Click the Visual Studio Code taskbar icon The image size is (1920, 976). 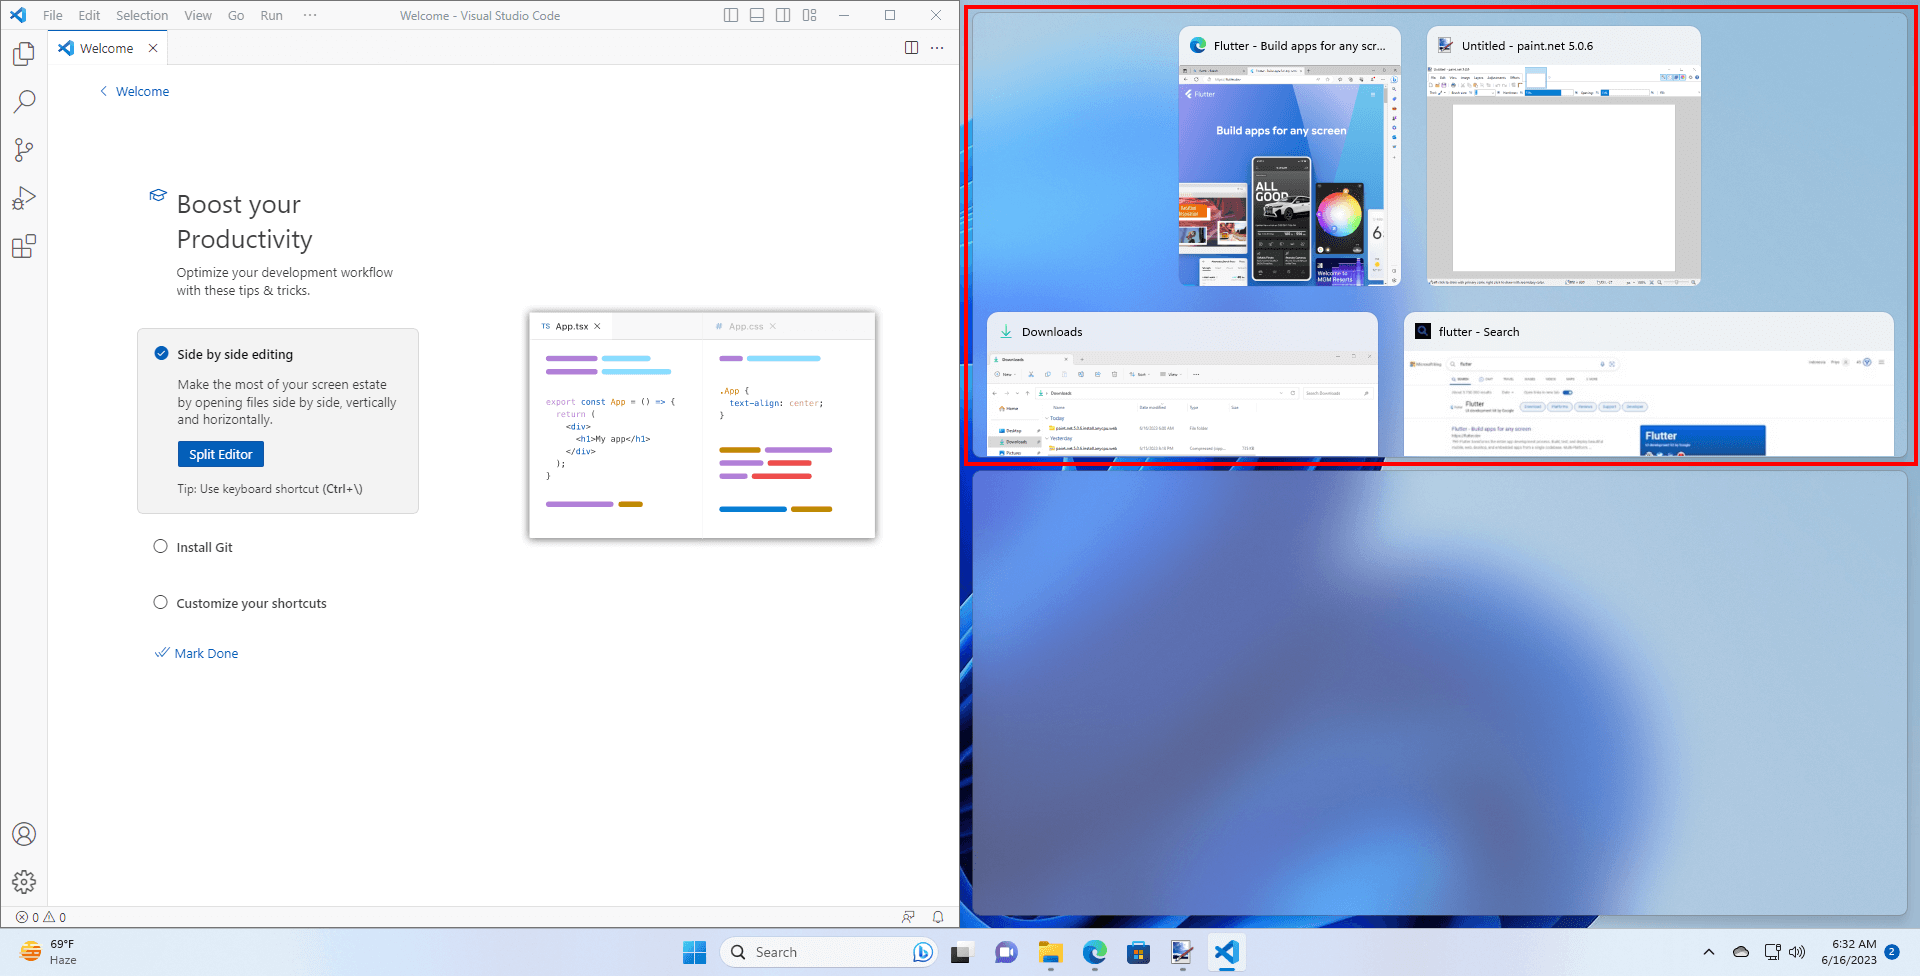1226,952
